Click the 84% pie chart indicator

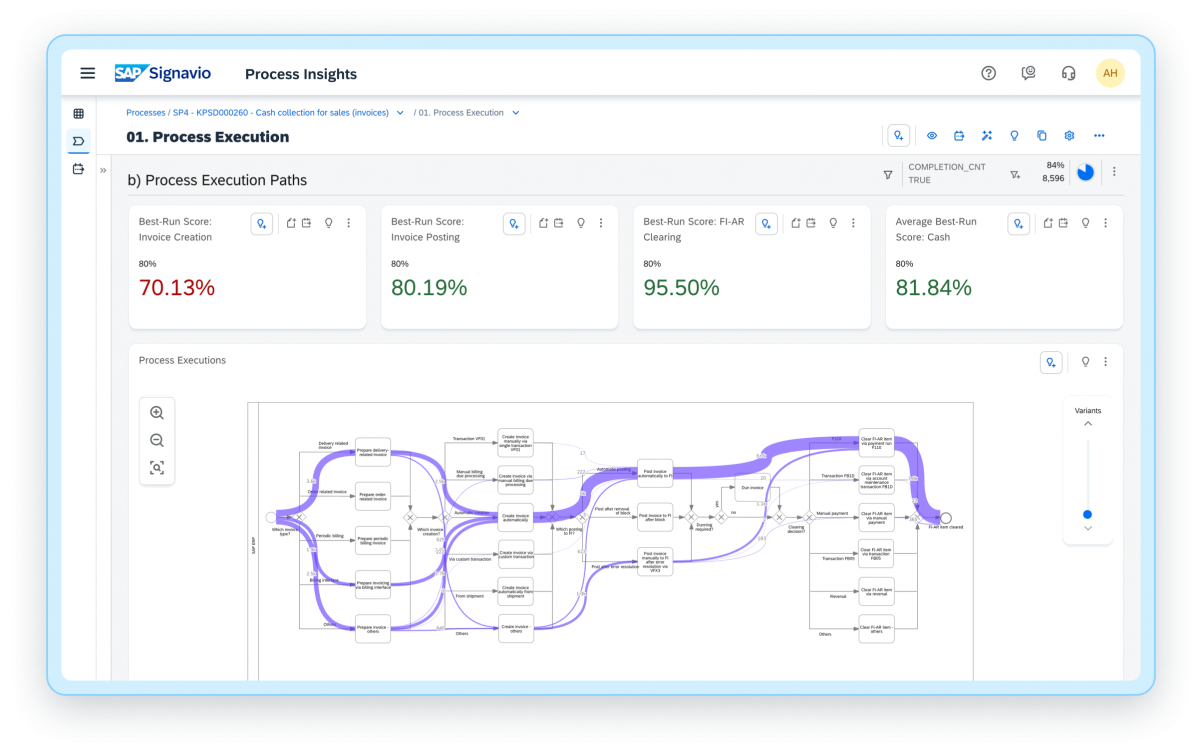coord(1085,172)
